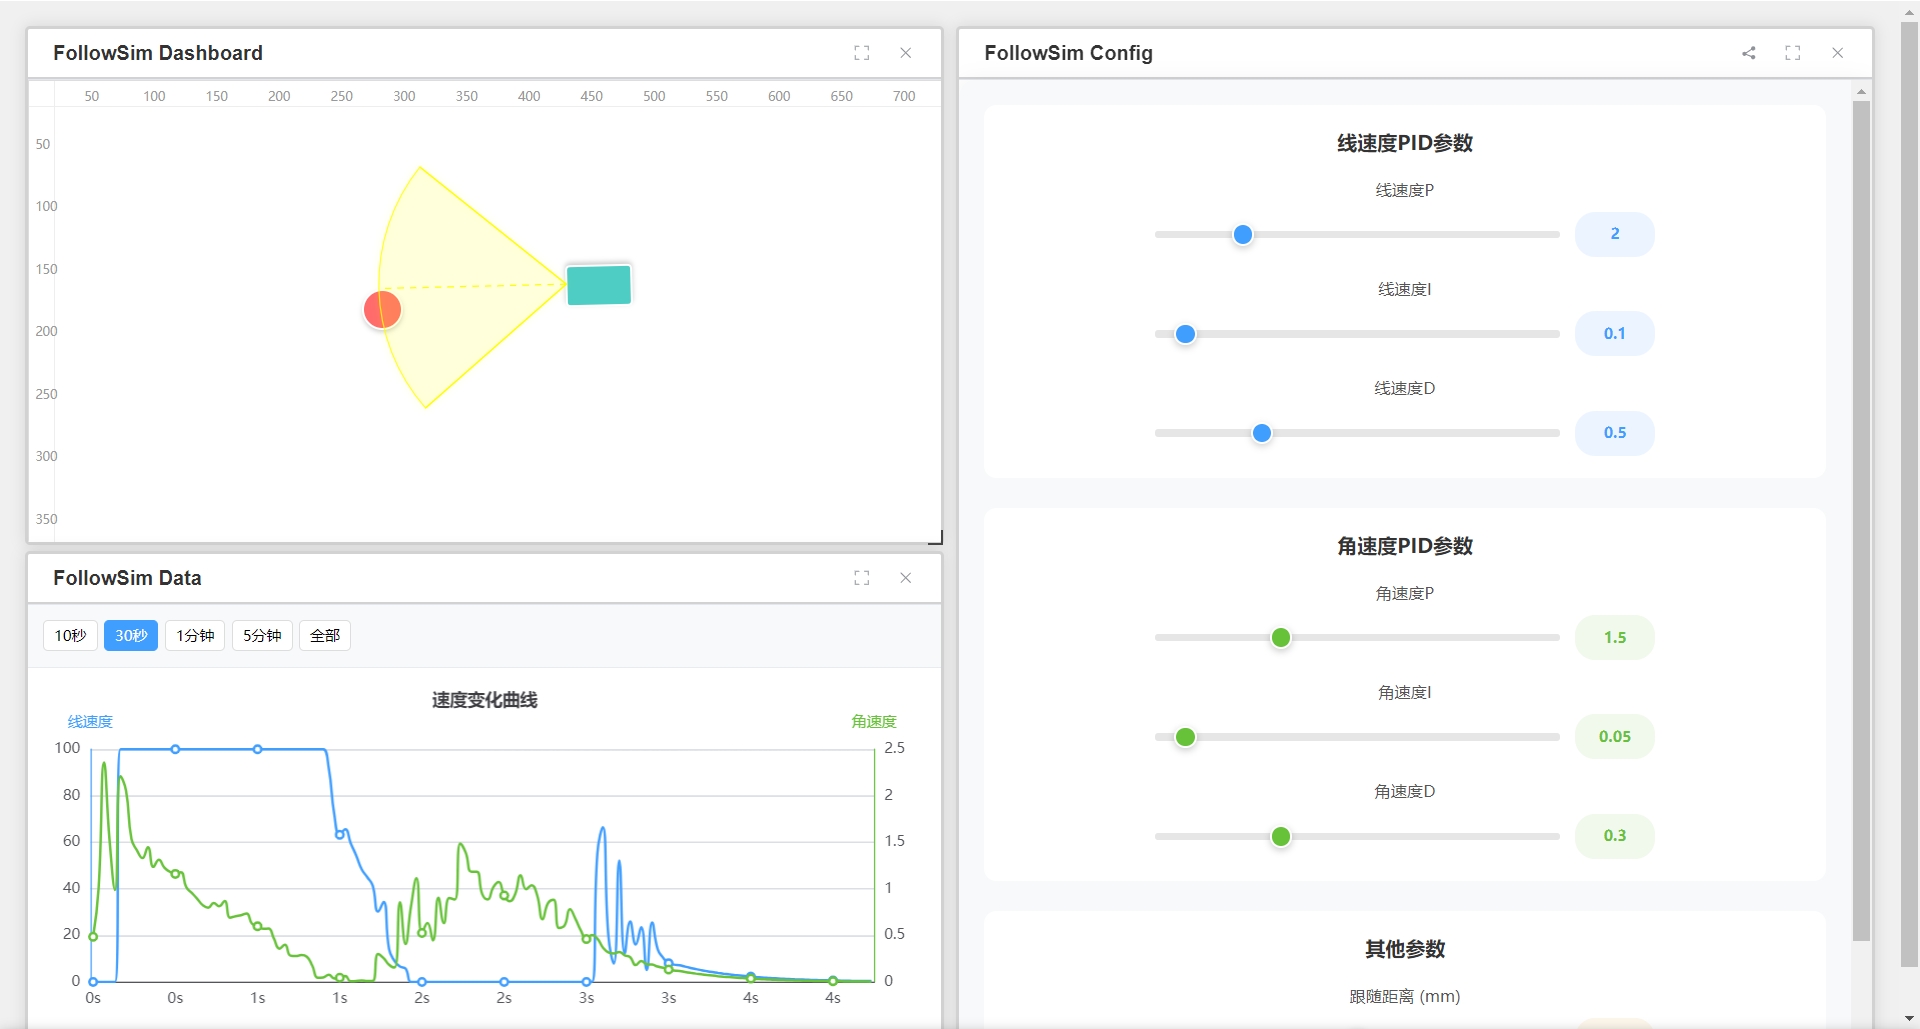Viewport: 1920px width, 1029px height.
Task: Maximize the FollowSim Dashboard panel
Action: click(862, 53)
